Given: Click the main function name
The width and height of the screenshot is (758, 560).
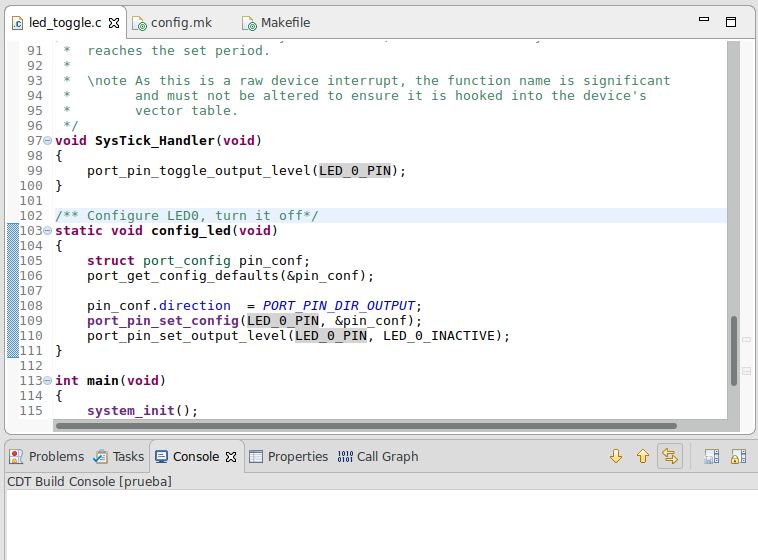Looking at the screenshot, I should (102, 381).
